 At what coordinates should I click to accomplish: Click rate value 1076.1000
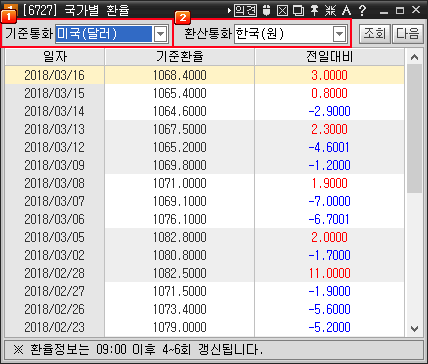coord(180,219)
